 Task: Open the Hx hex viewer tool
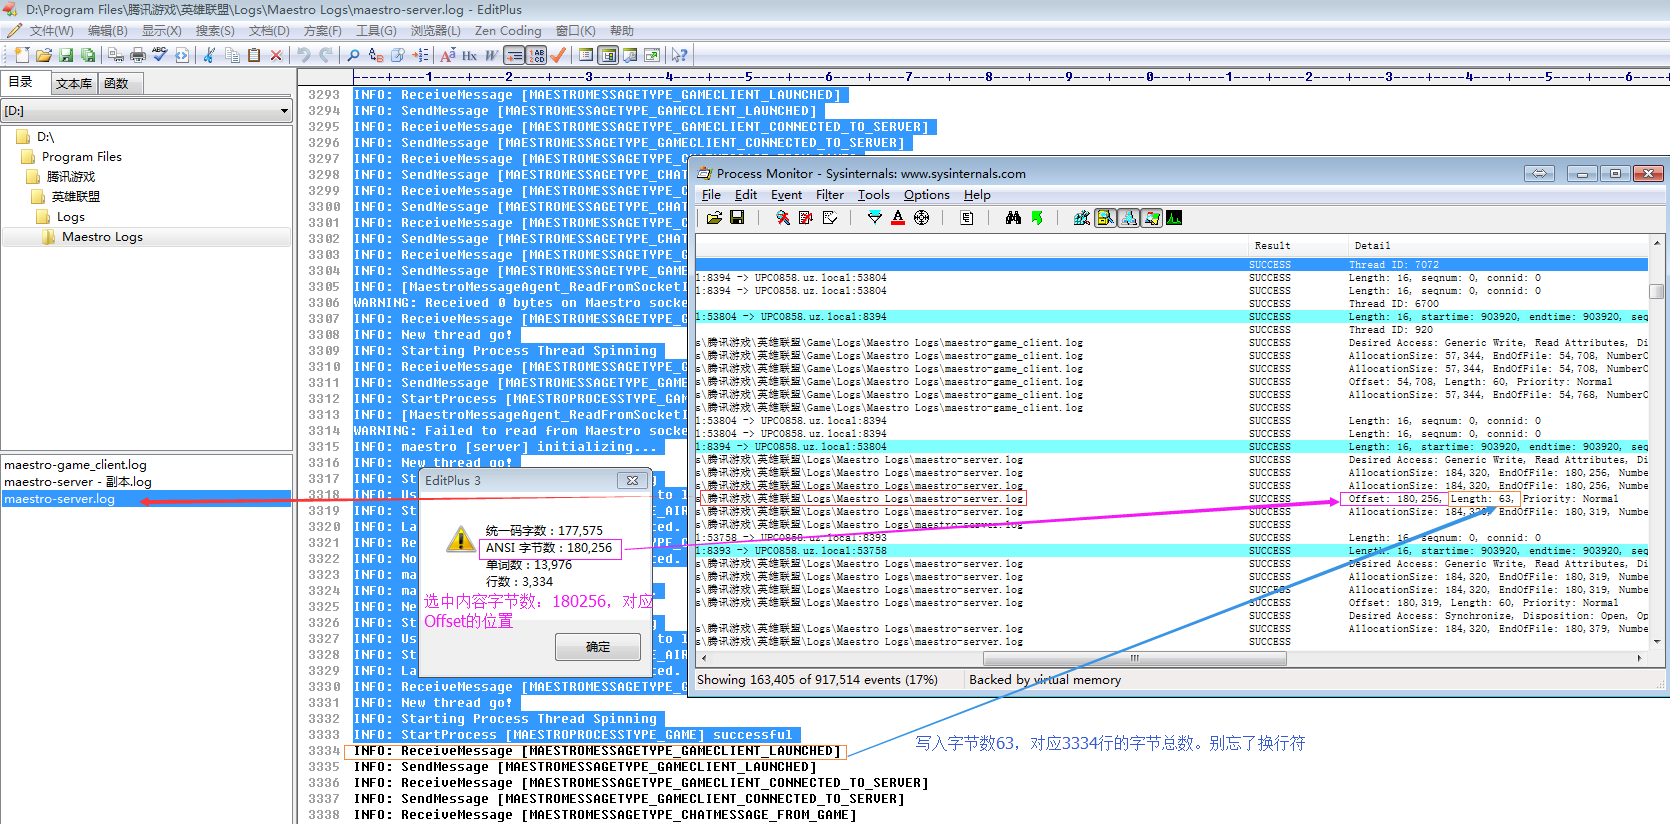click(469, 55)
